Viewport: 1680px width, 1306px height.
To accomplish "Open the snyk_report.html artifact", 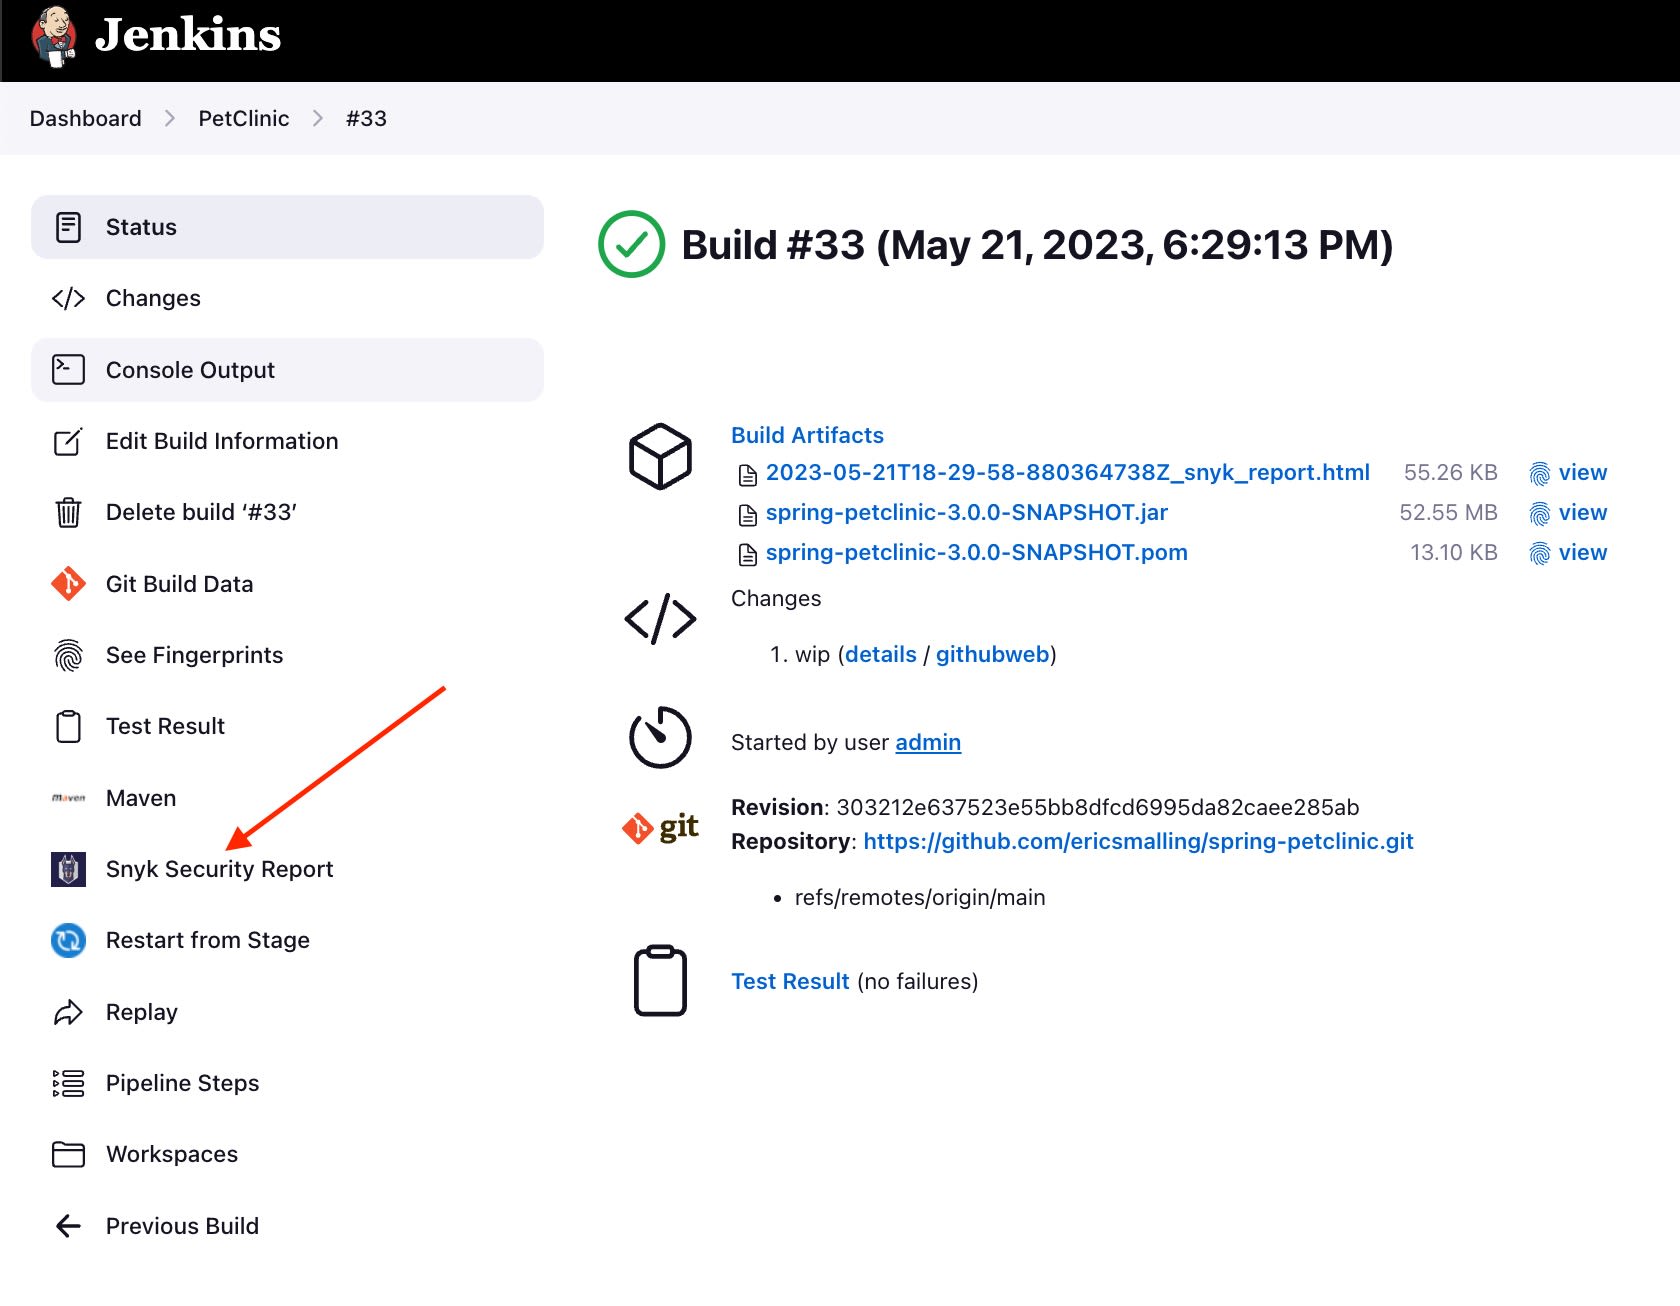I will click(1067, 472).
